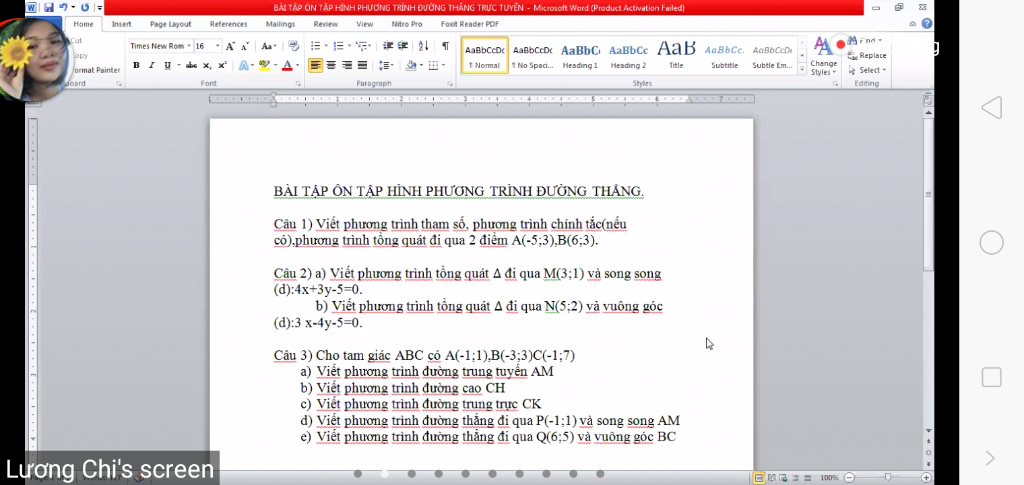Increase the paragraph indent
1024x485 pixels.
point(403,46)
